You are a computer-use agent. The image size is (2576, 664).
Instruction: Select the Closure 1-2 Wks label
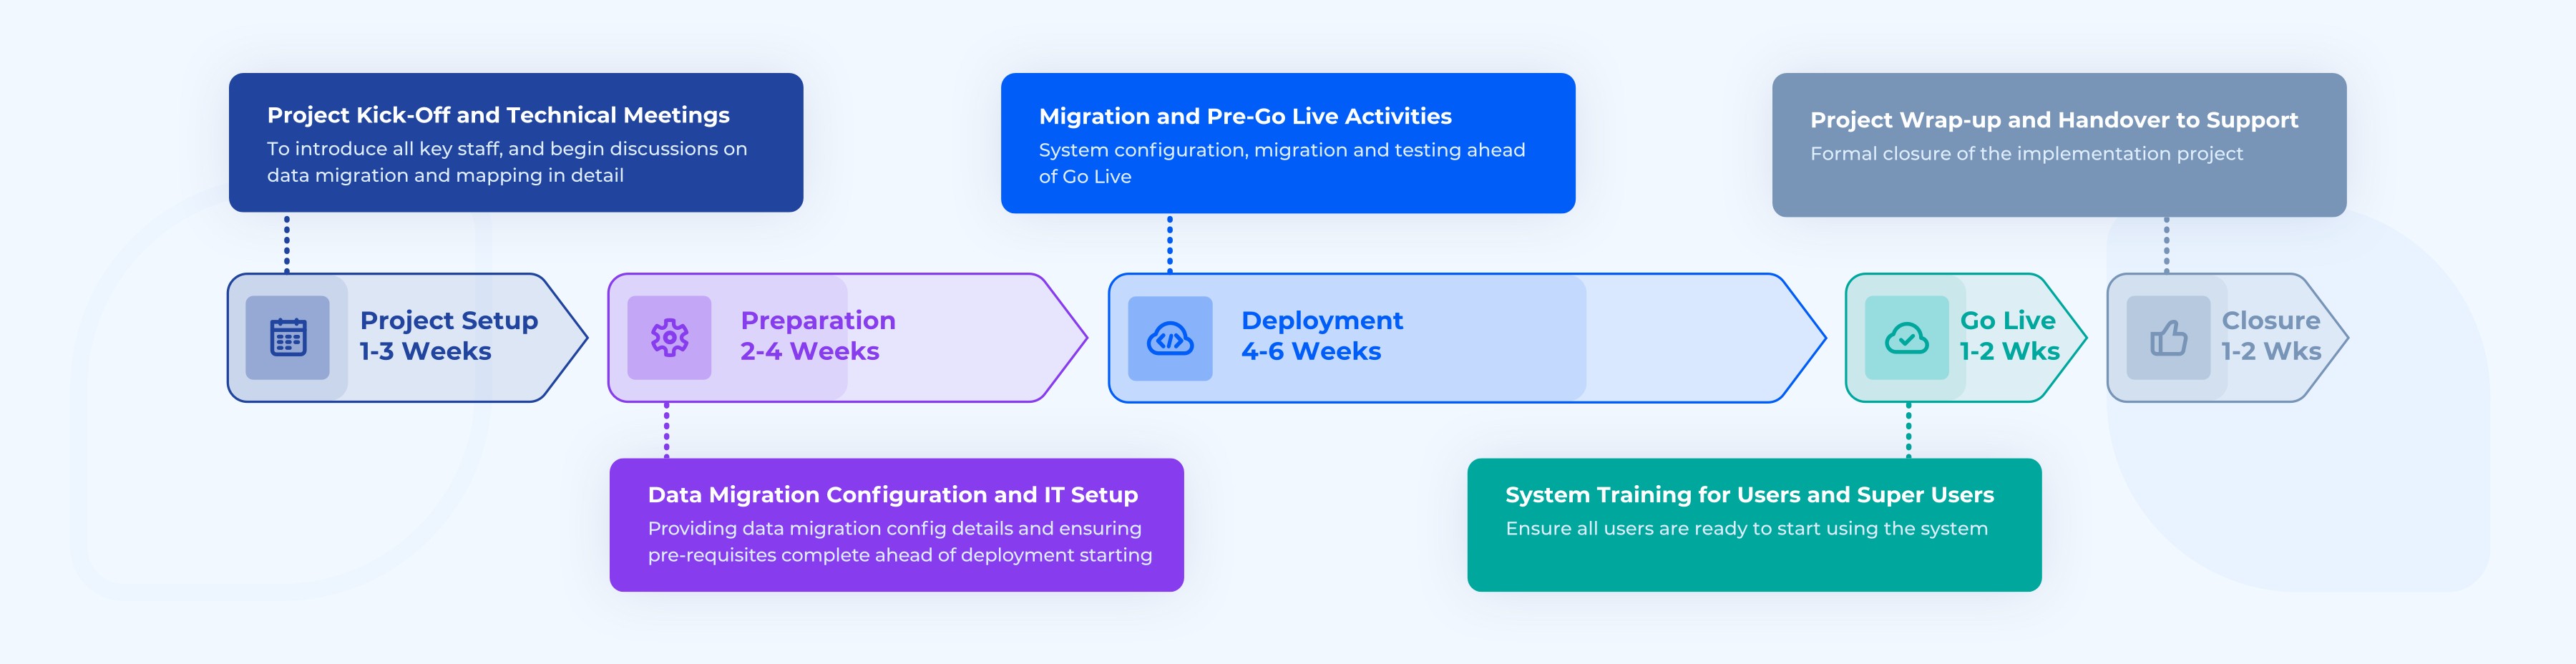tap(2271, 336)
